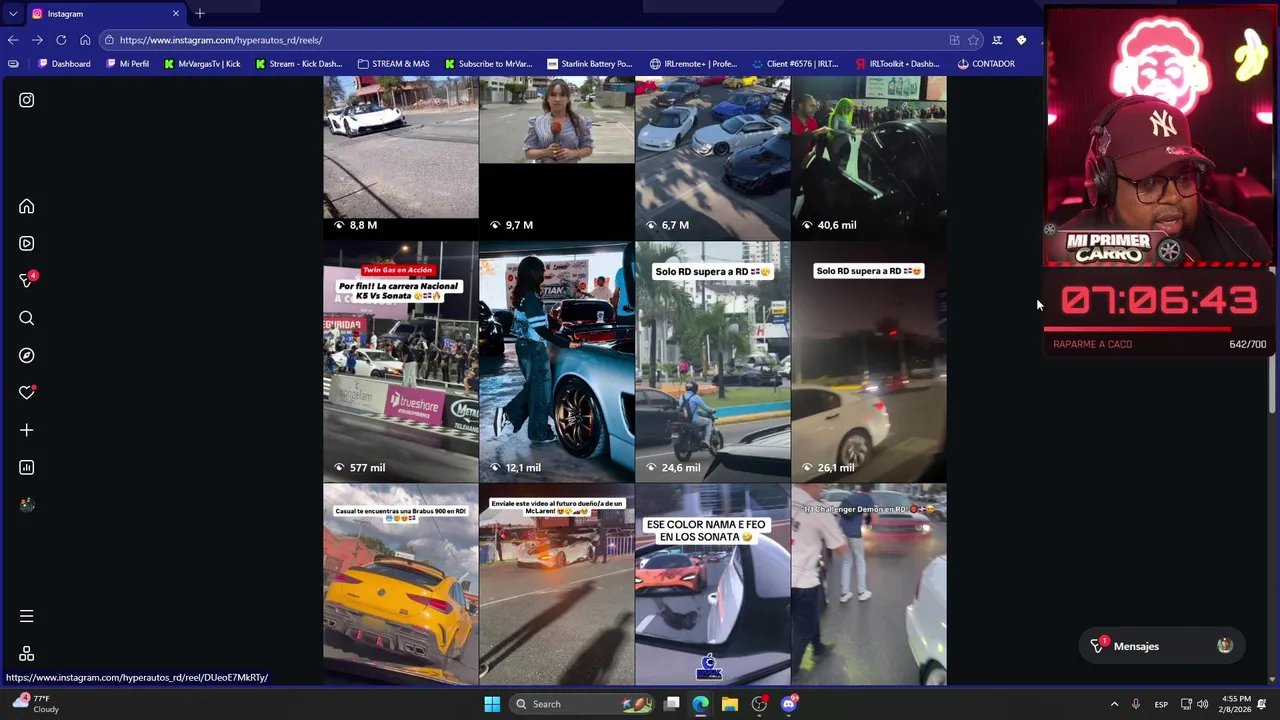Screen dimensions: 1280x720
Task: Expand the tab search dropdown arrow
Action: pyautogui.click(x=12, y=13)
